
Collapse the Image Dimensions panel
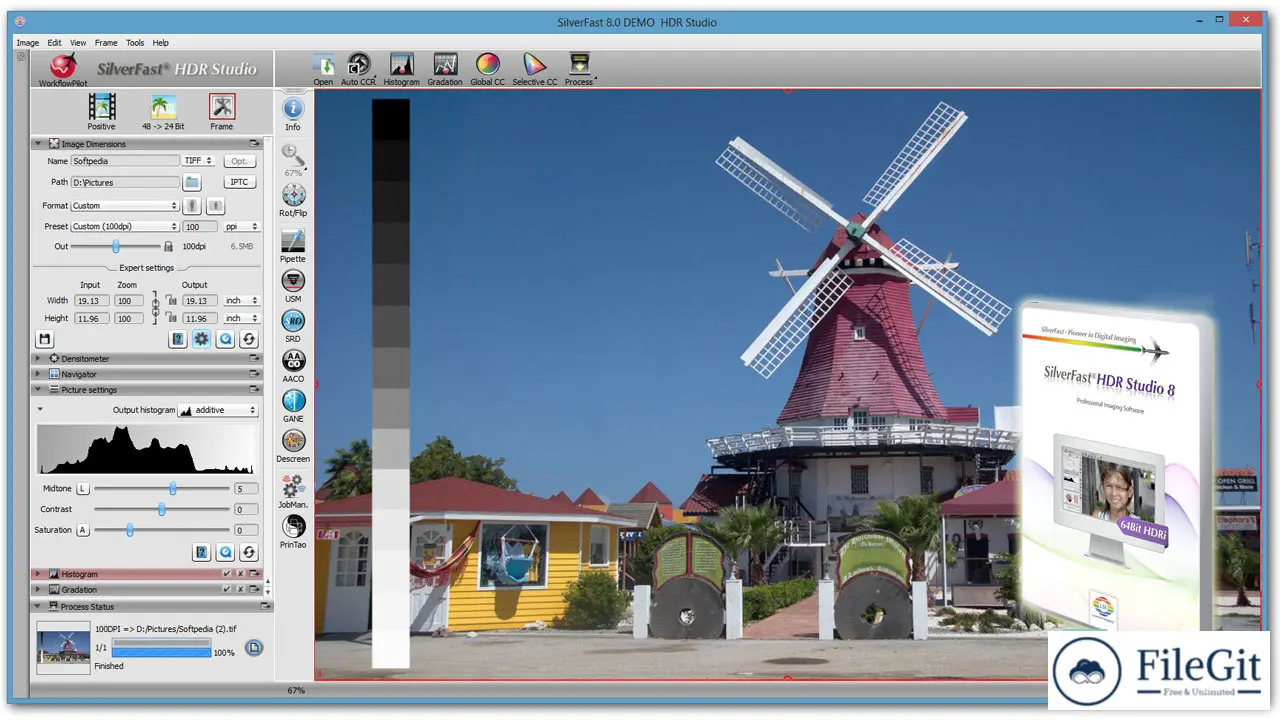click(x=39, y=144)
